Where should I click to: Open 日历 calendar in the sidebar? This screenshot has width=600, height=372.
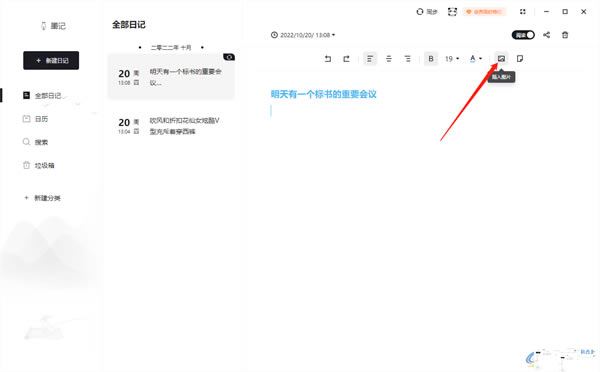[x=36, y=119]
